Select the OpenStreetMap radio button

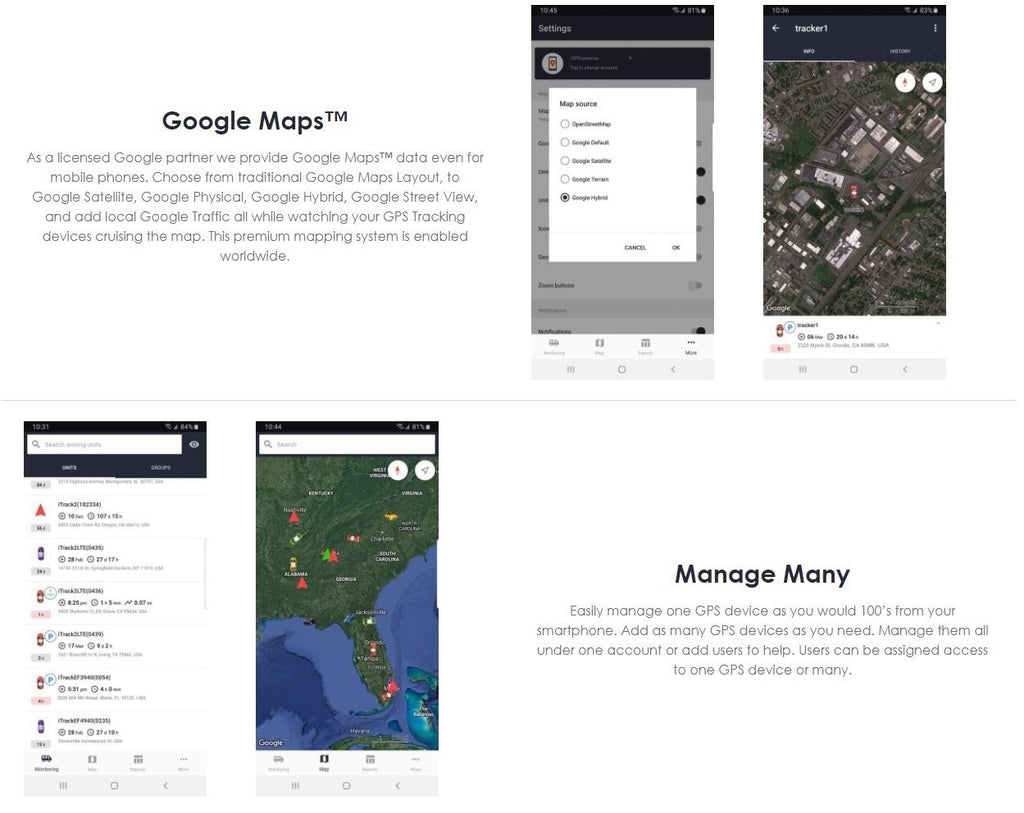565,124
